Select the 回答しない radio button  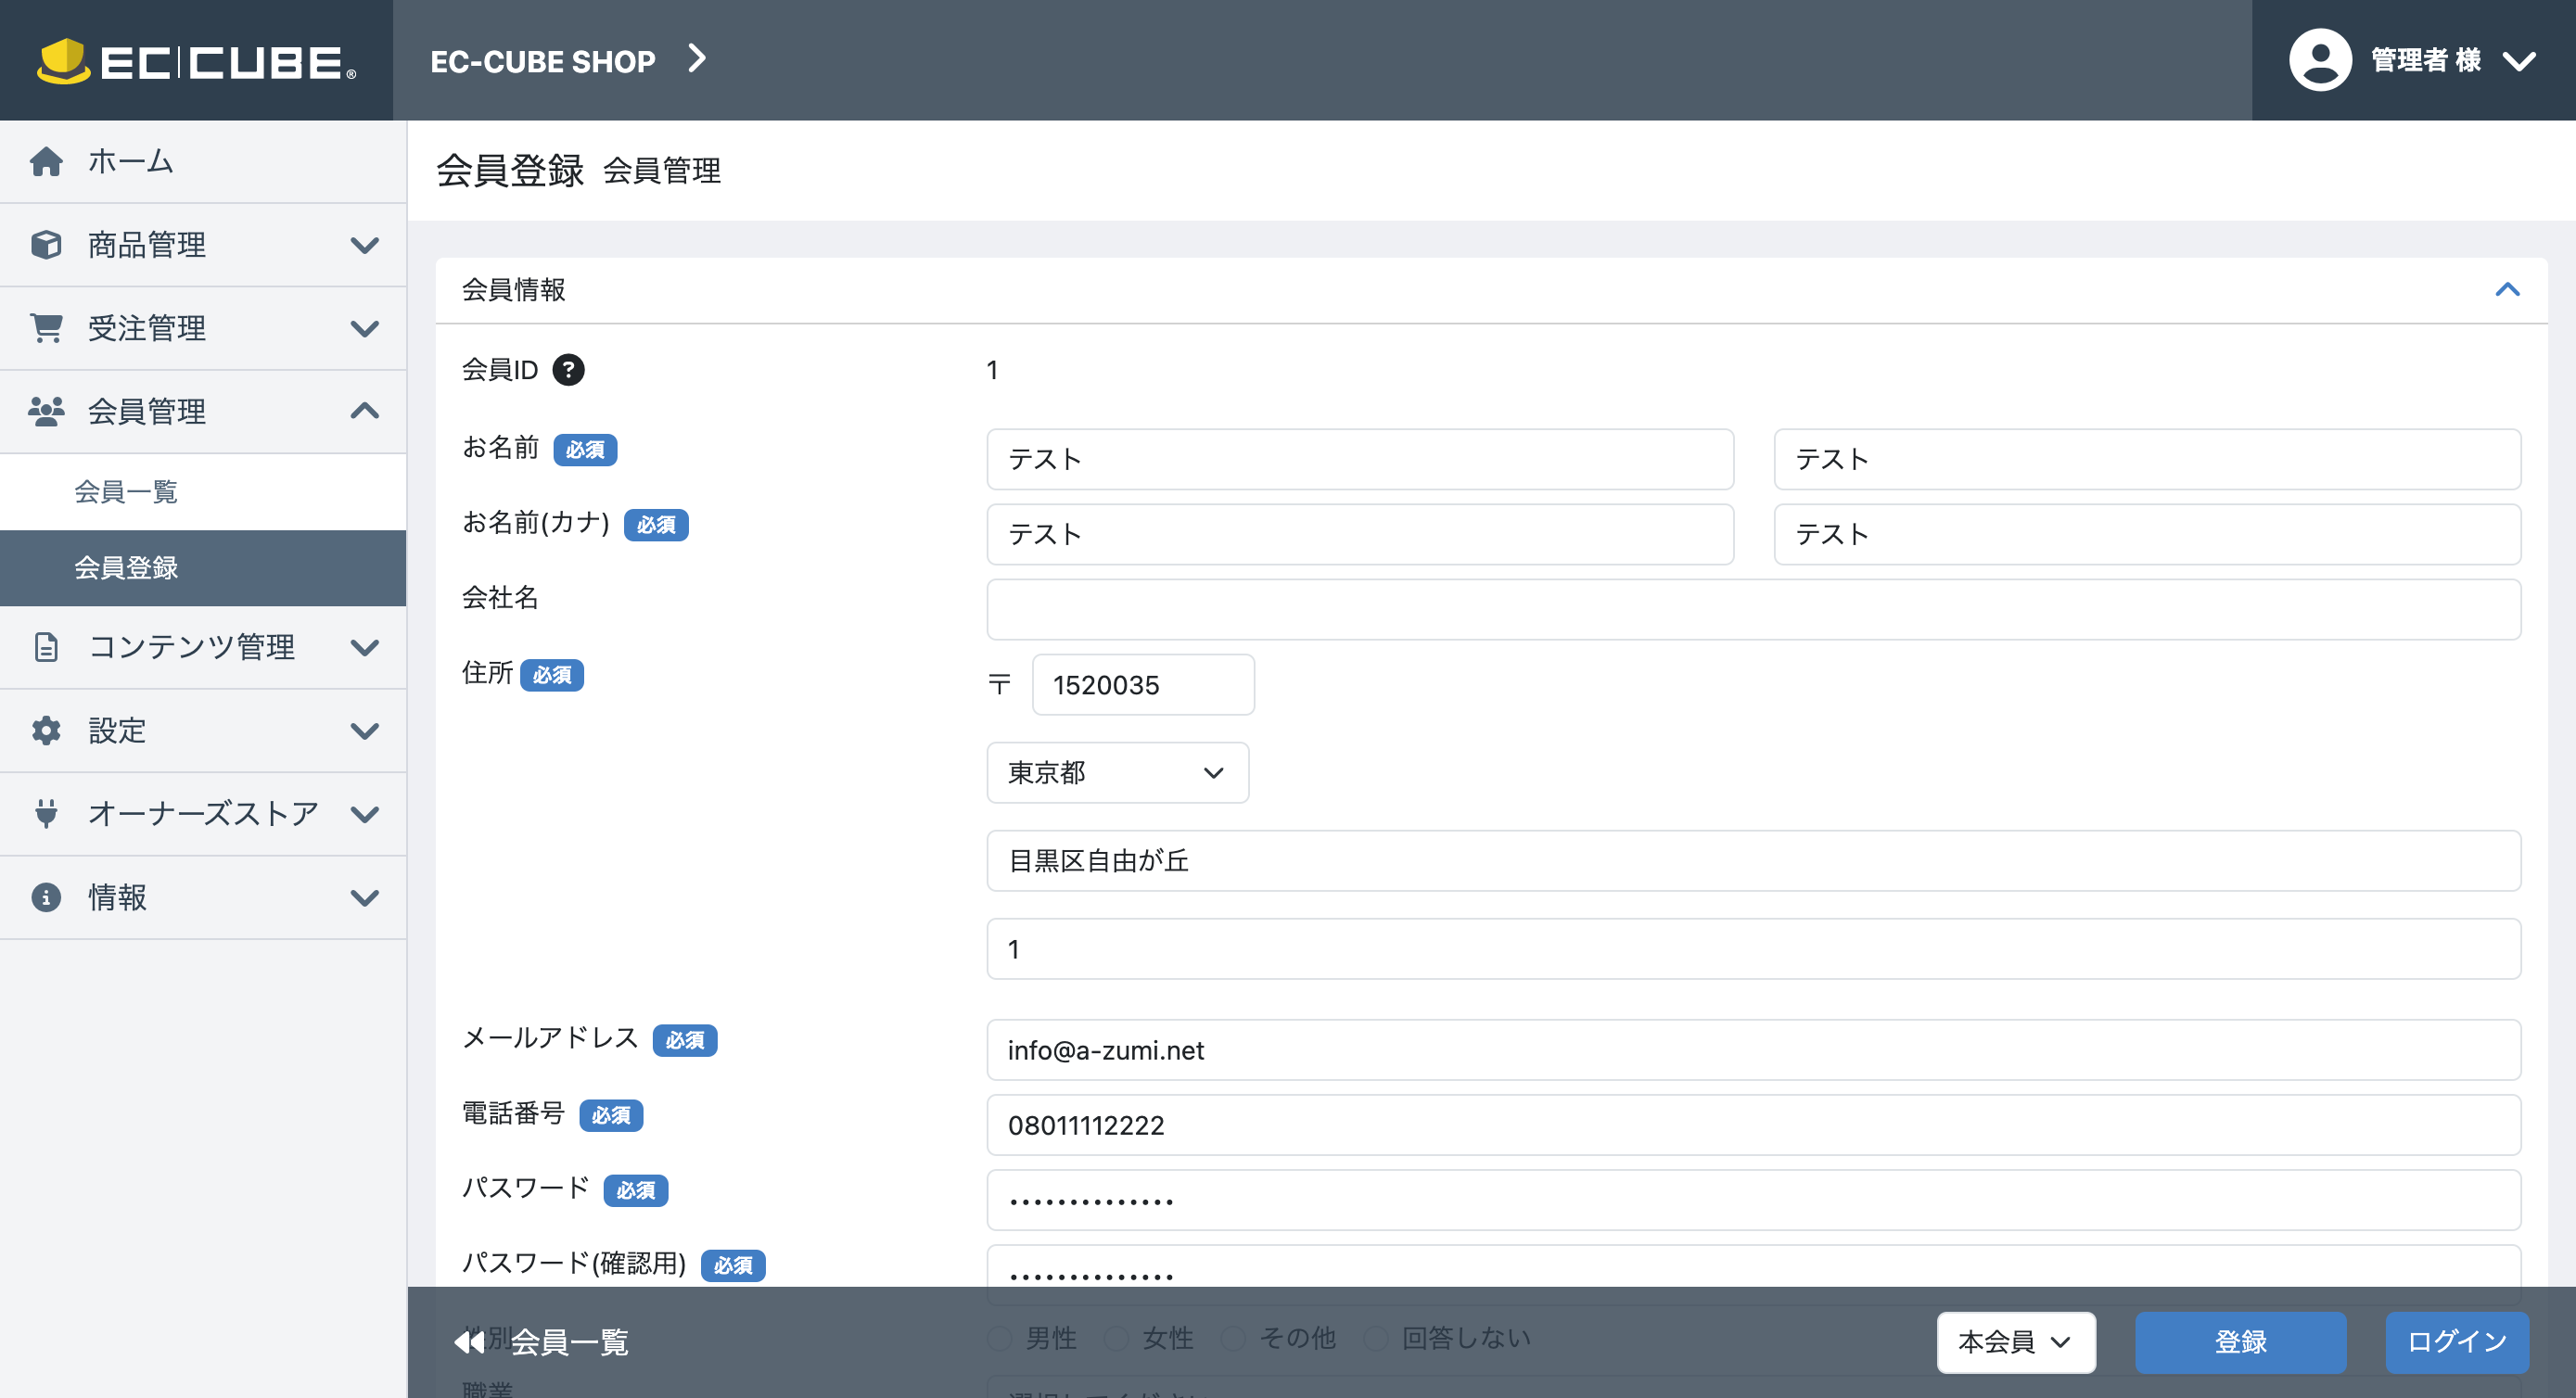[1376, 1338]
